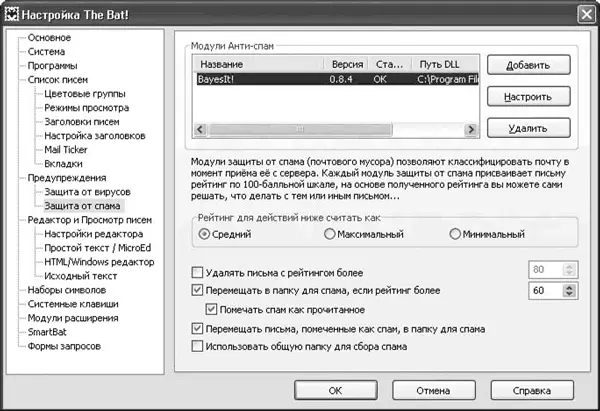Select Настройки редактора item
This screenshot has height=411, width=600.
(93, 234)
